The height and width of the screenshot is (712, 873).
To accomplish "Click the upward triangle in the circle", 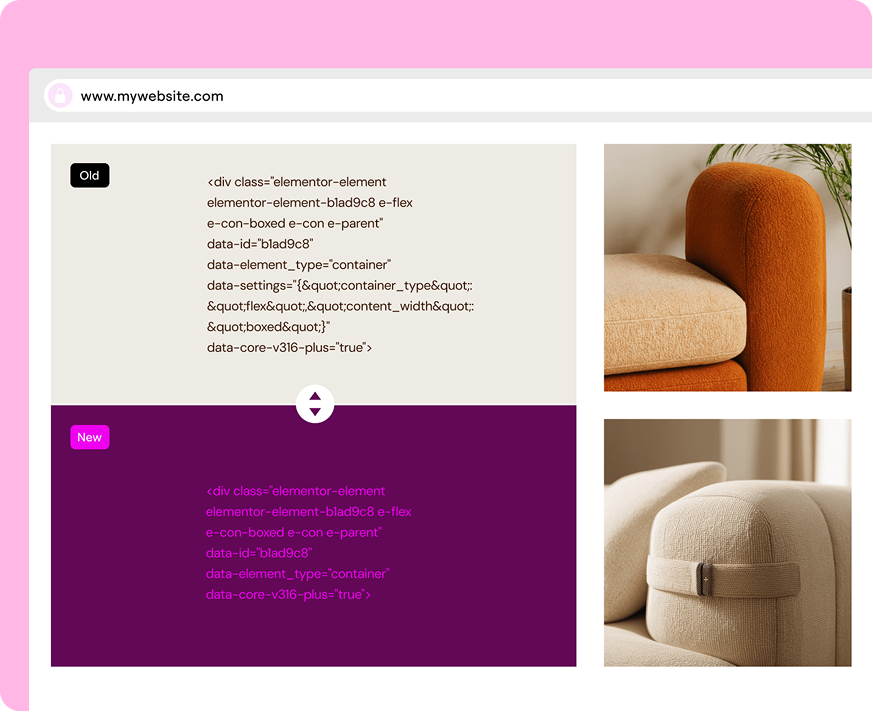I will point(315,396).
